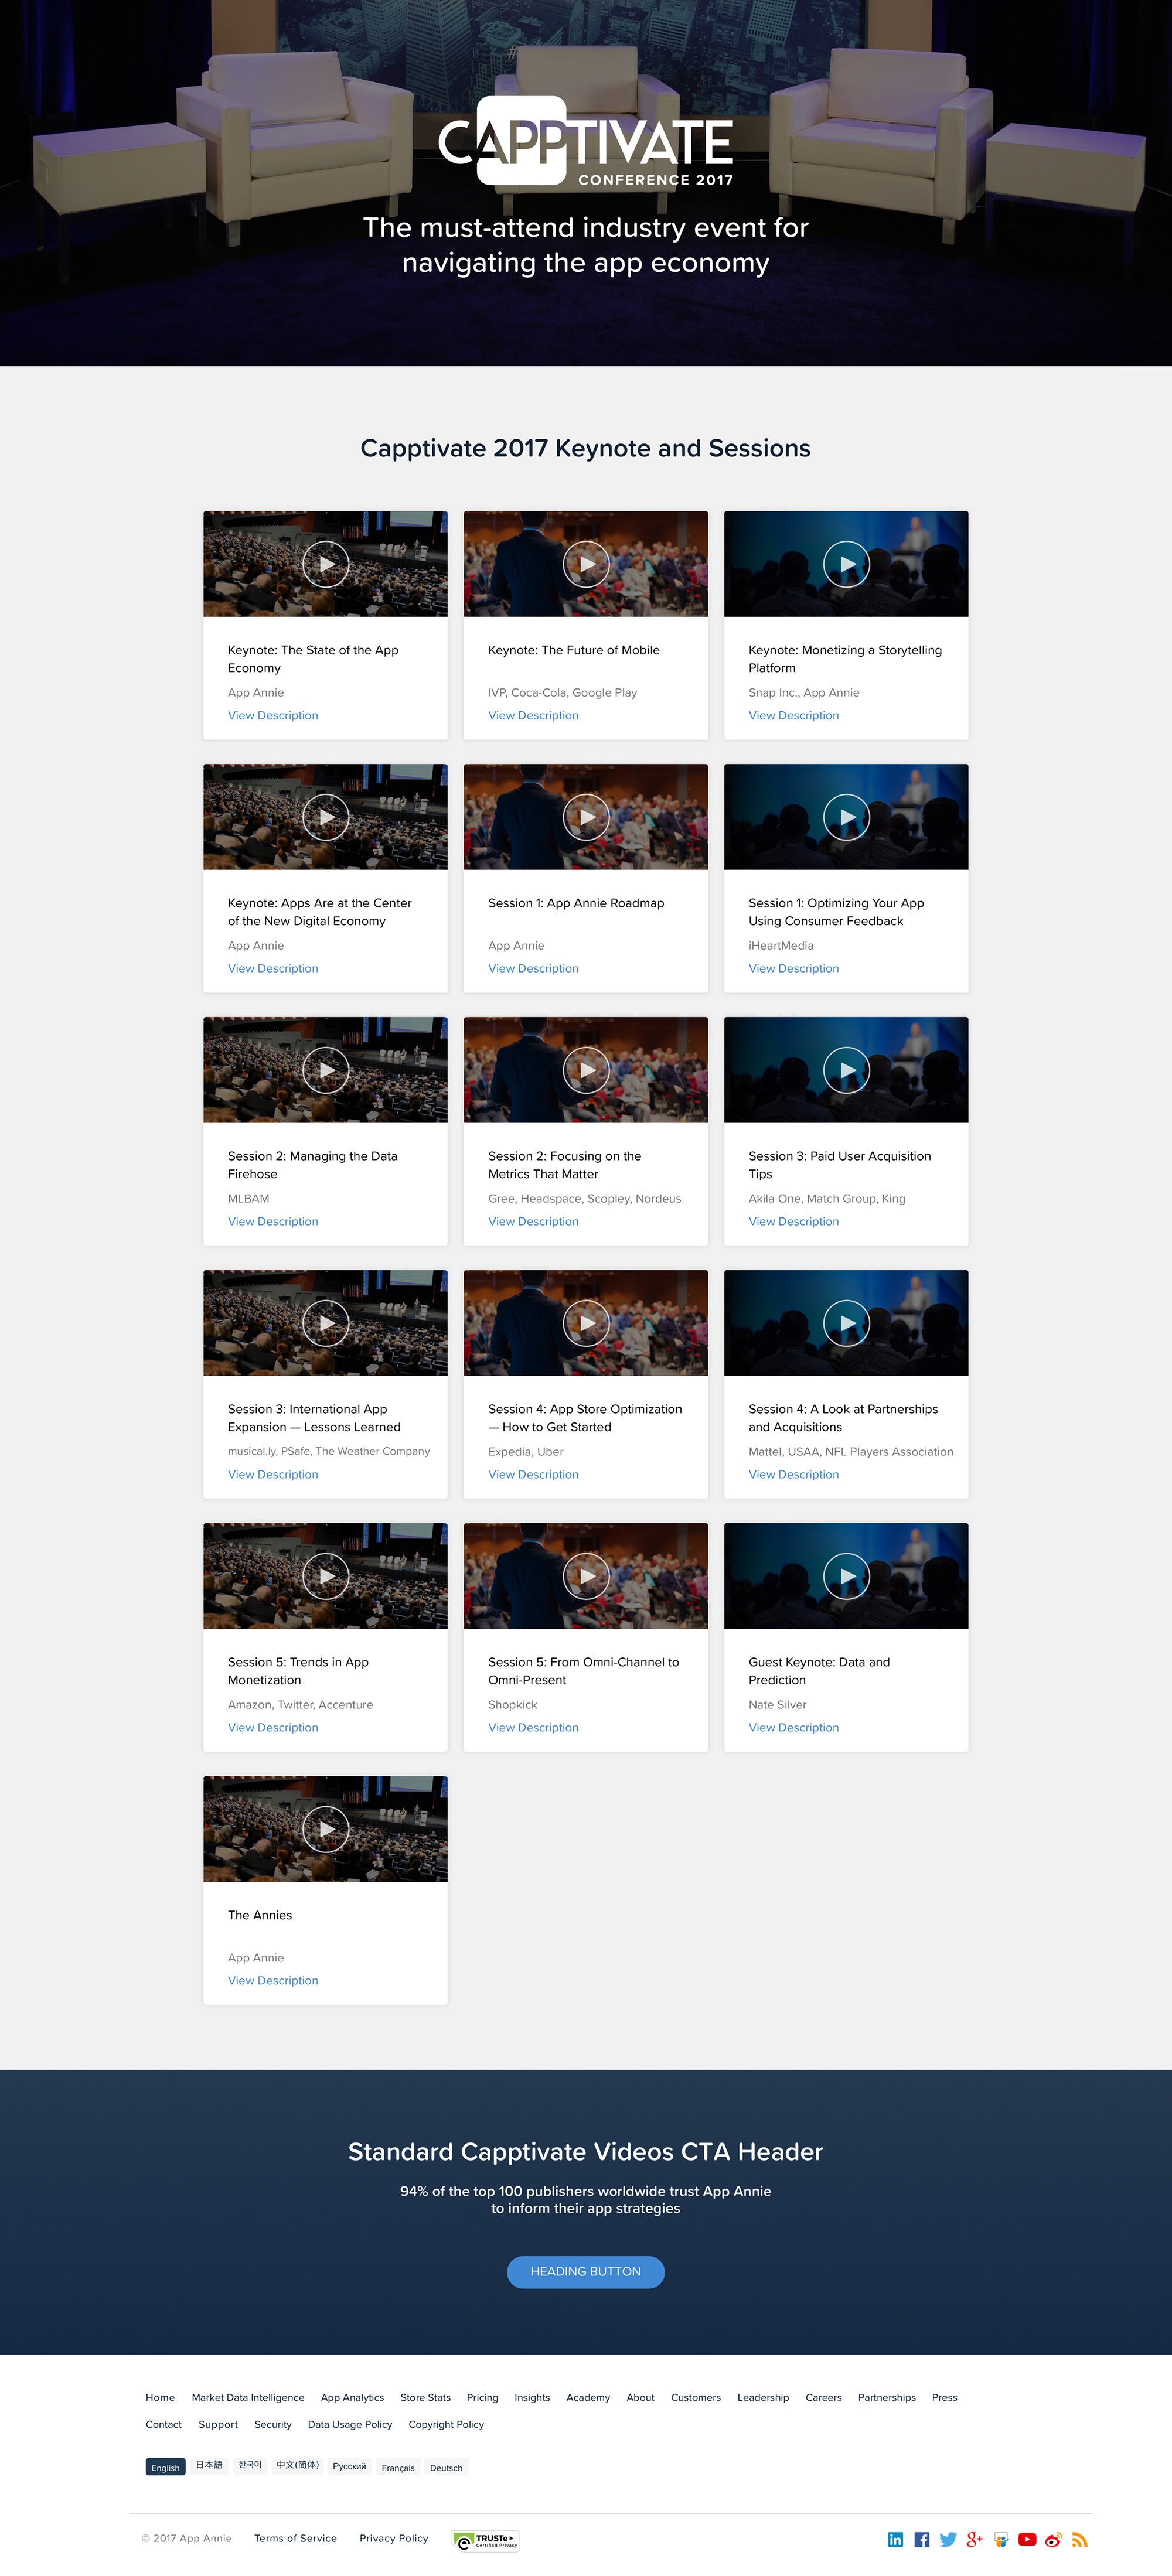This screenshot has height=2576, width=1172.
Task: Open the Weibo icon in footer
Action: pos(1053,2539)
